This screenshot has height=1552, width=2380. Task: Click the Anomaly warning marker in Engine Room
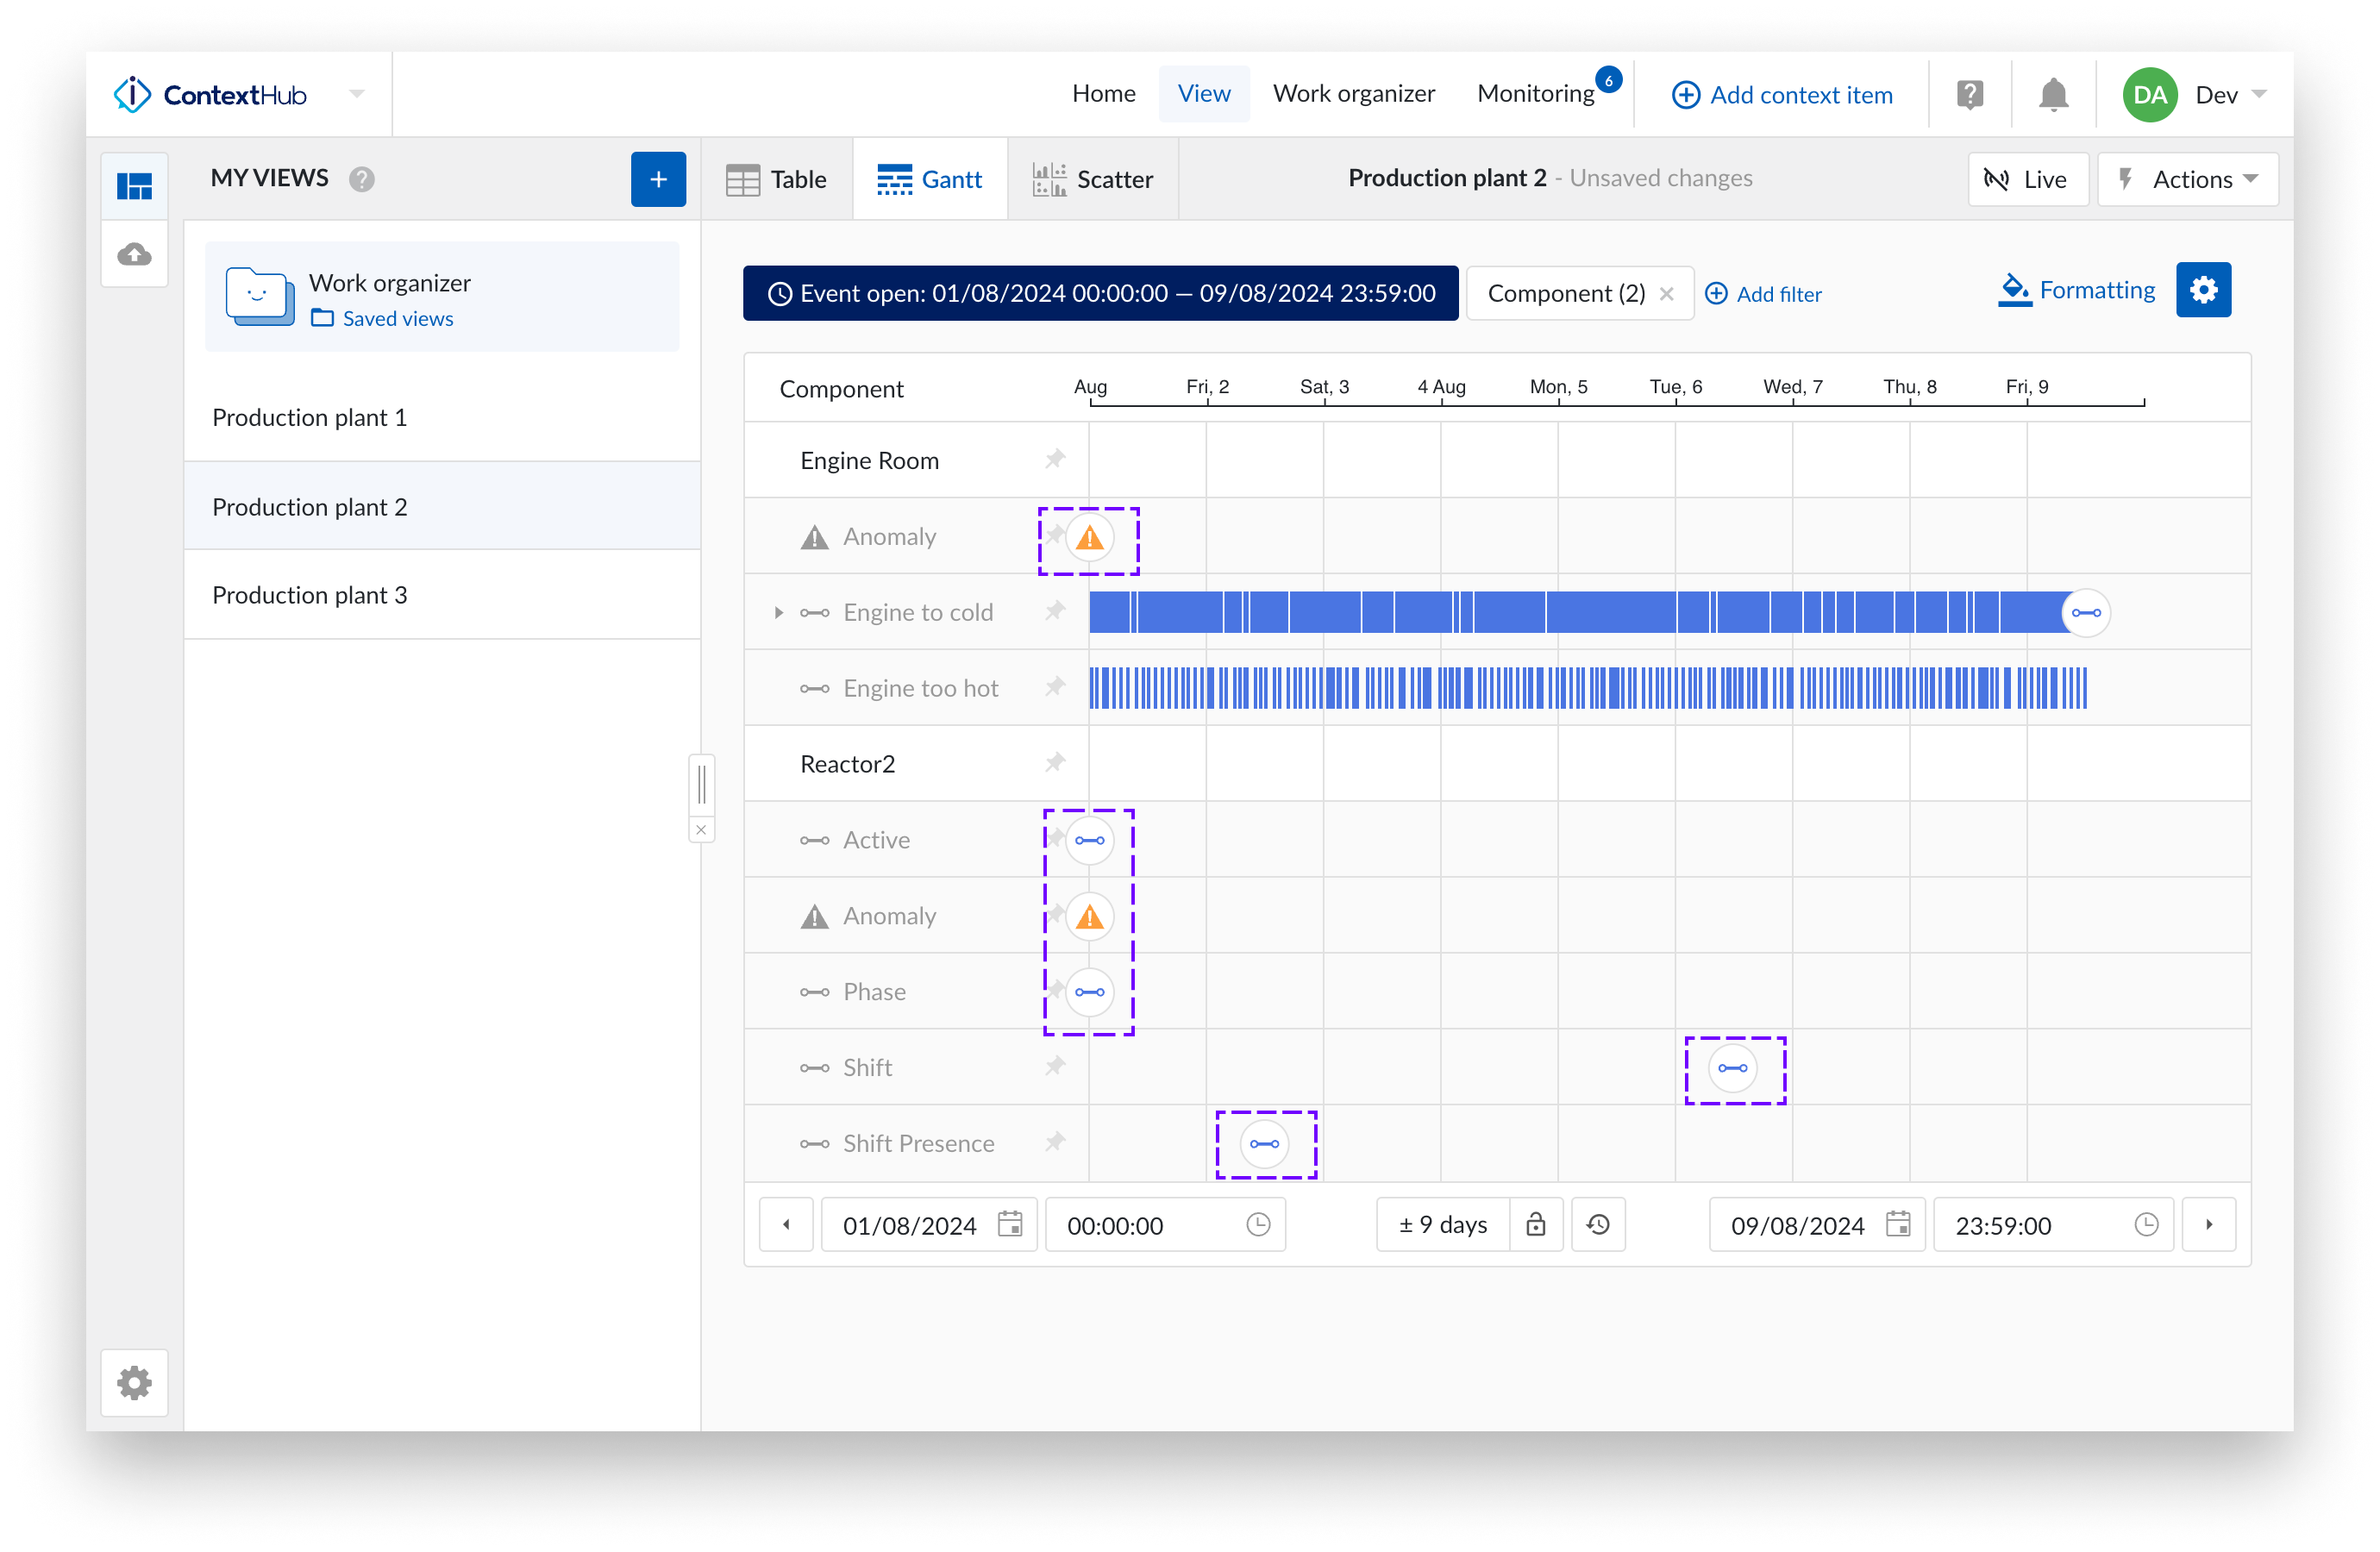tap(1089, 538)
